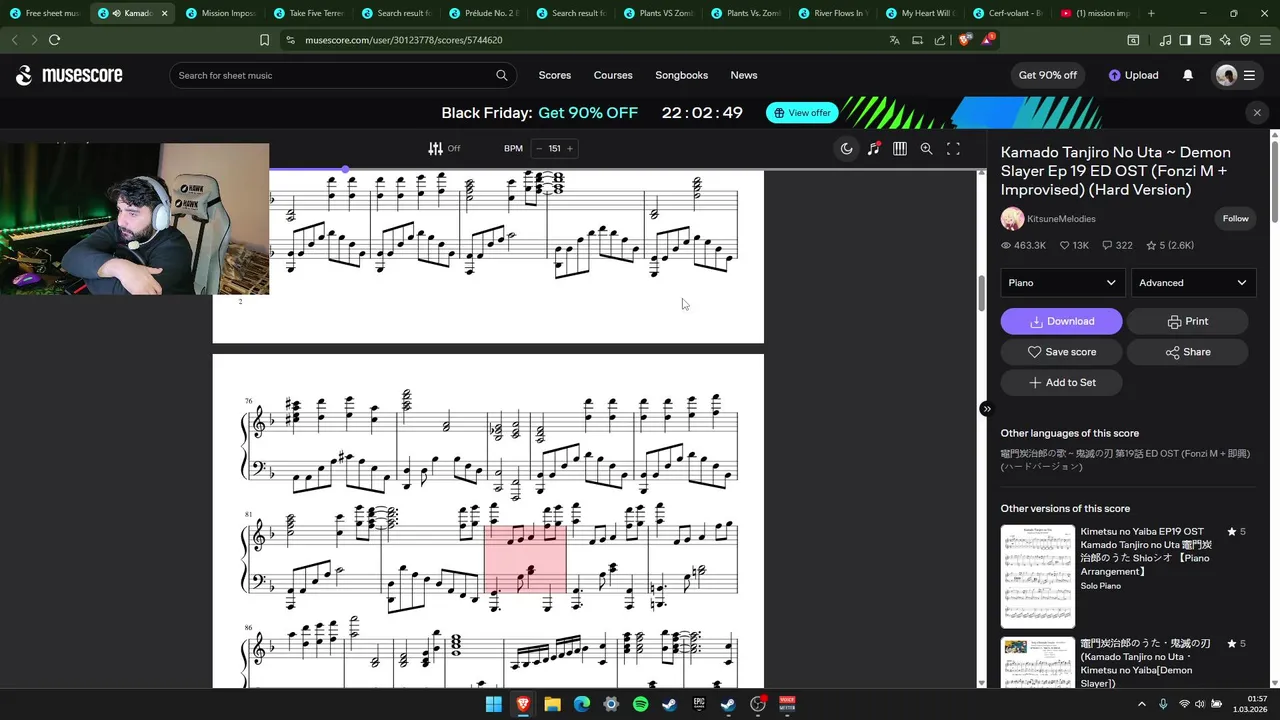Click the Share button

coord(1187,352)
